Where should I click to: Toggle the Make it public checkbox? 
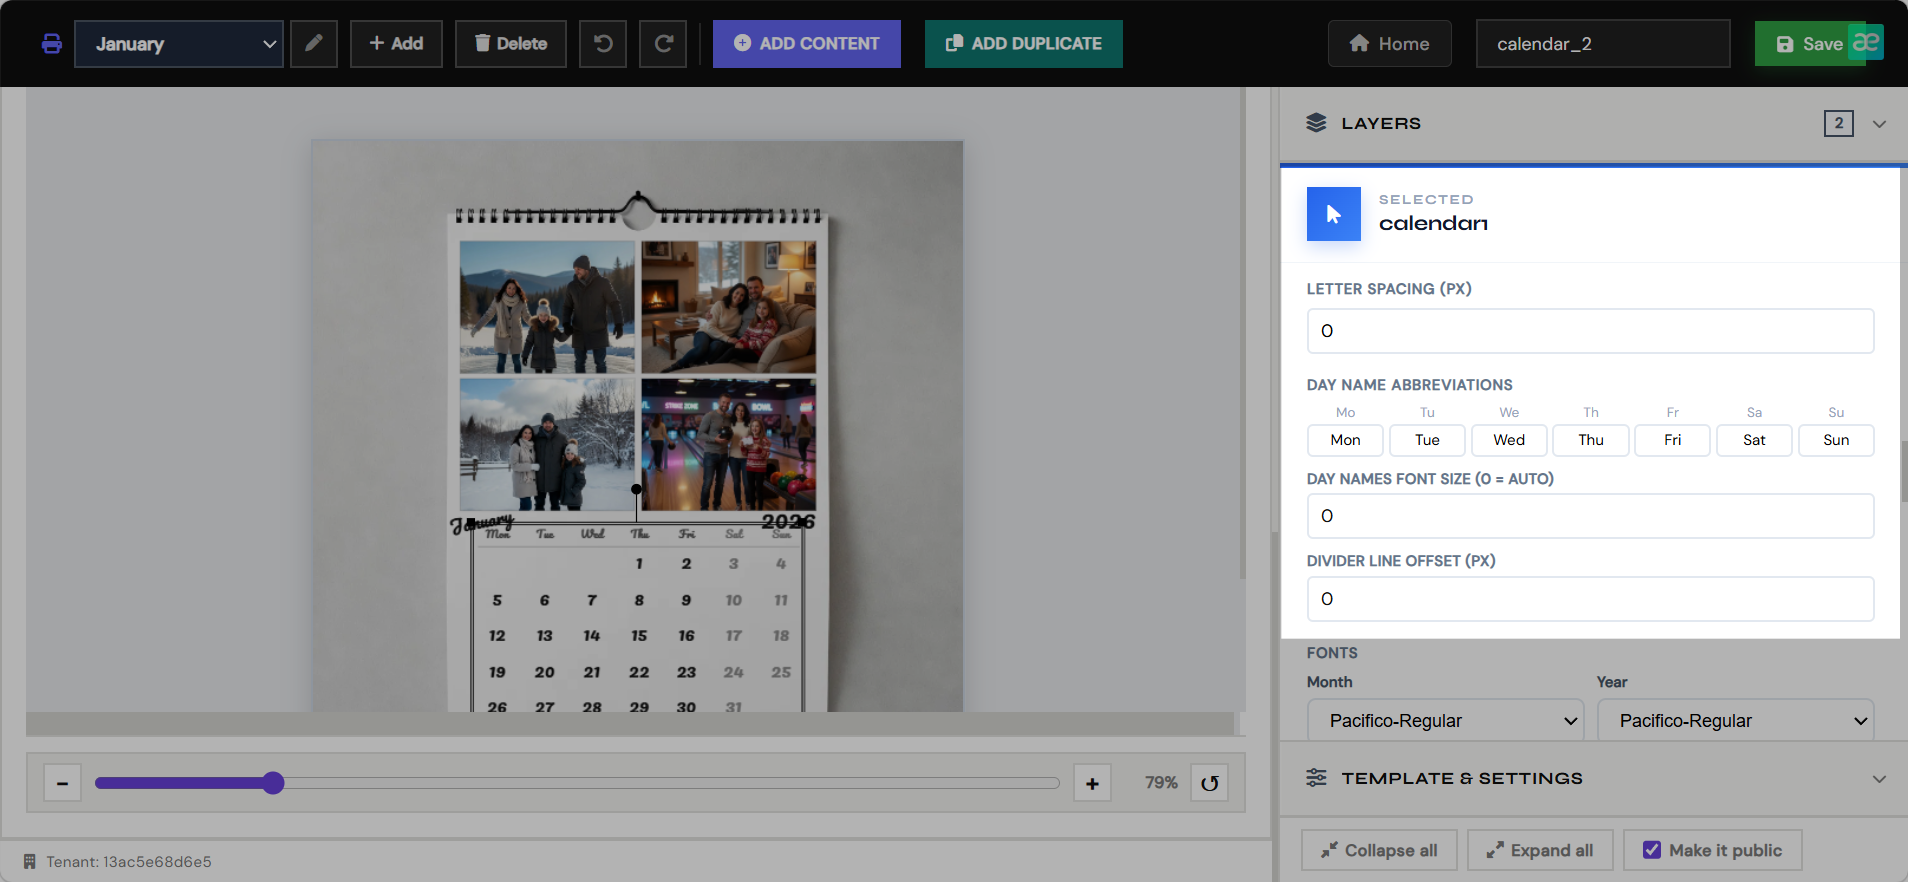pyautogui.click(x=1652, y=850)
